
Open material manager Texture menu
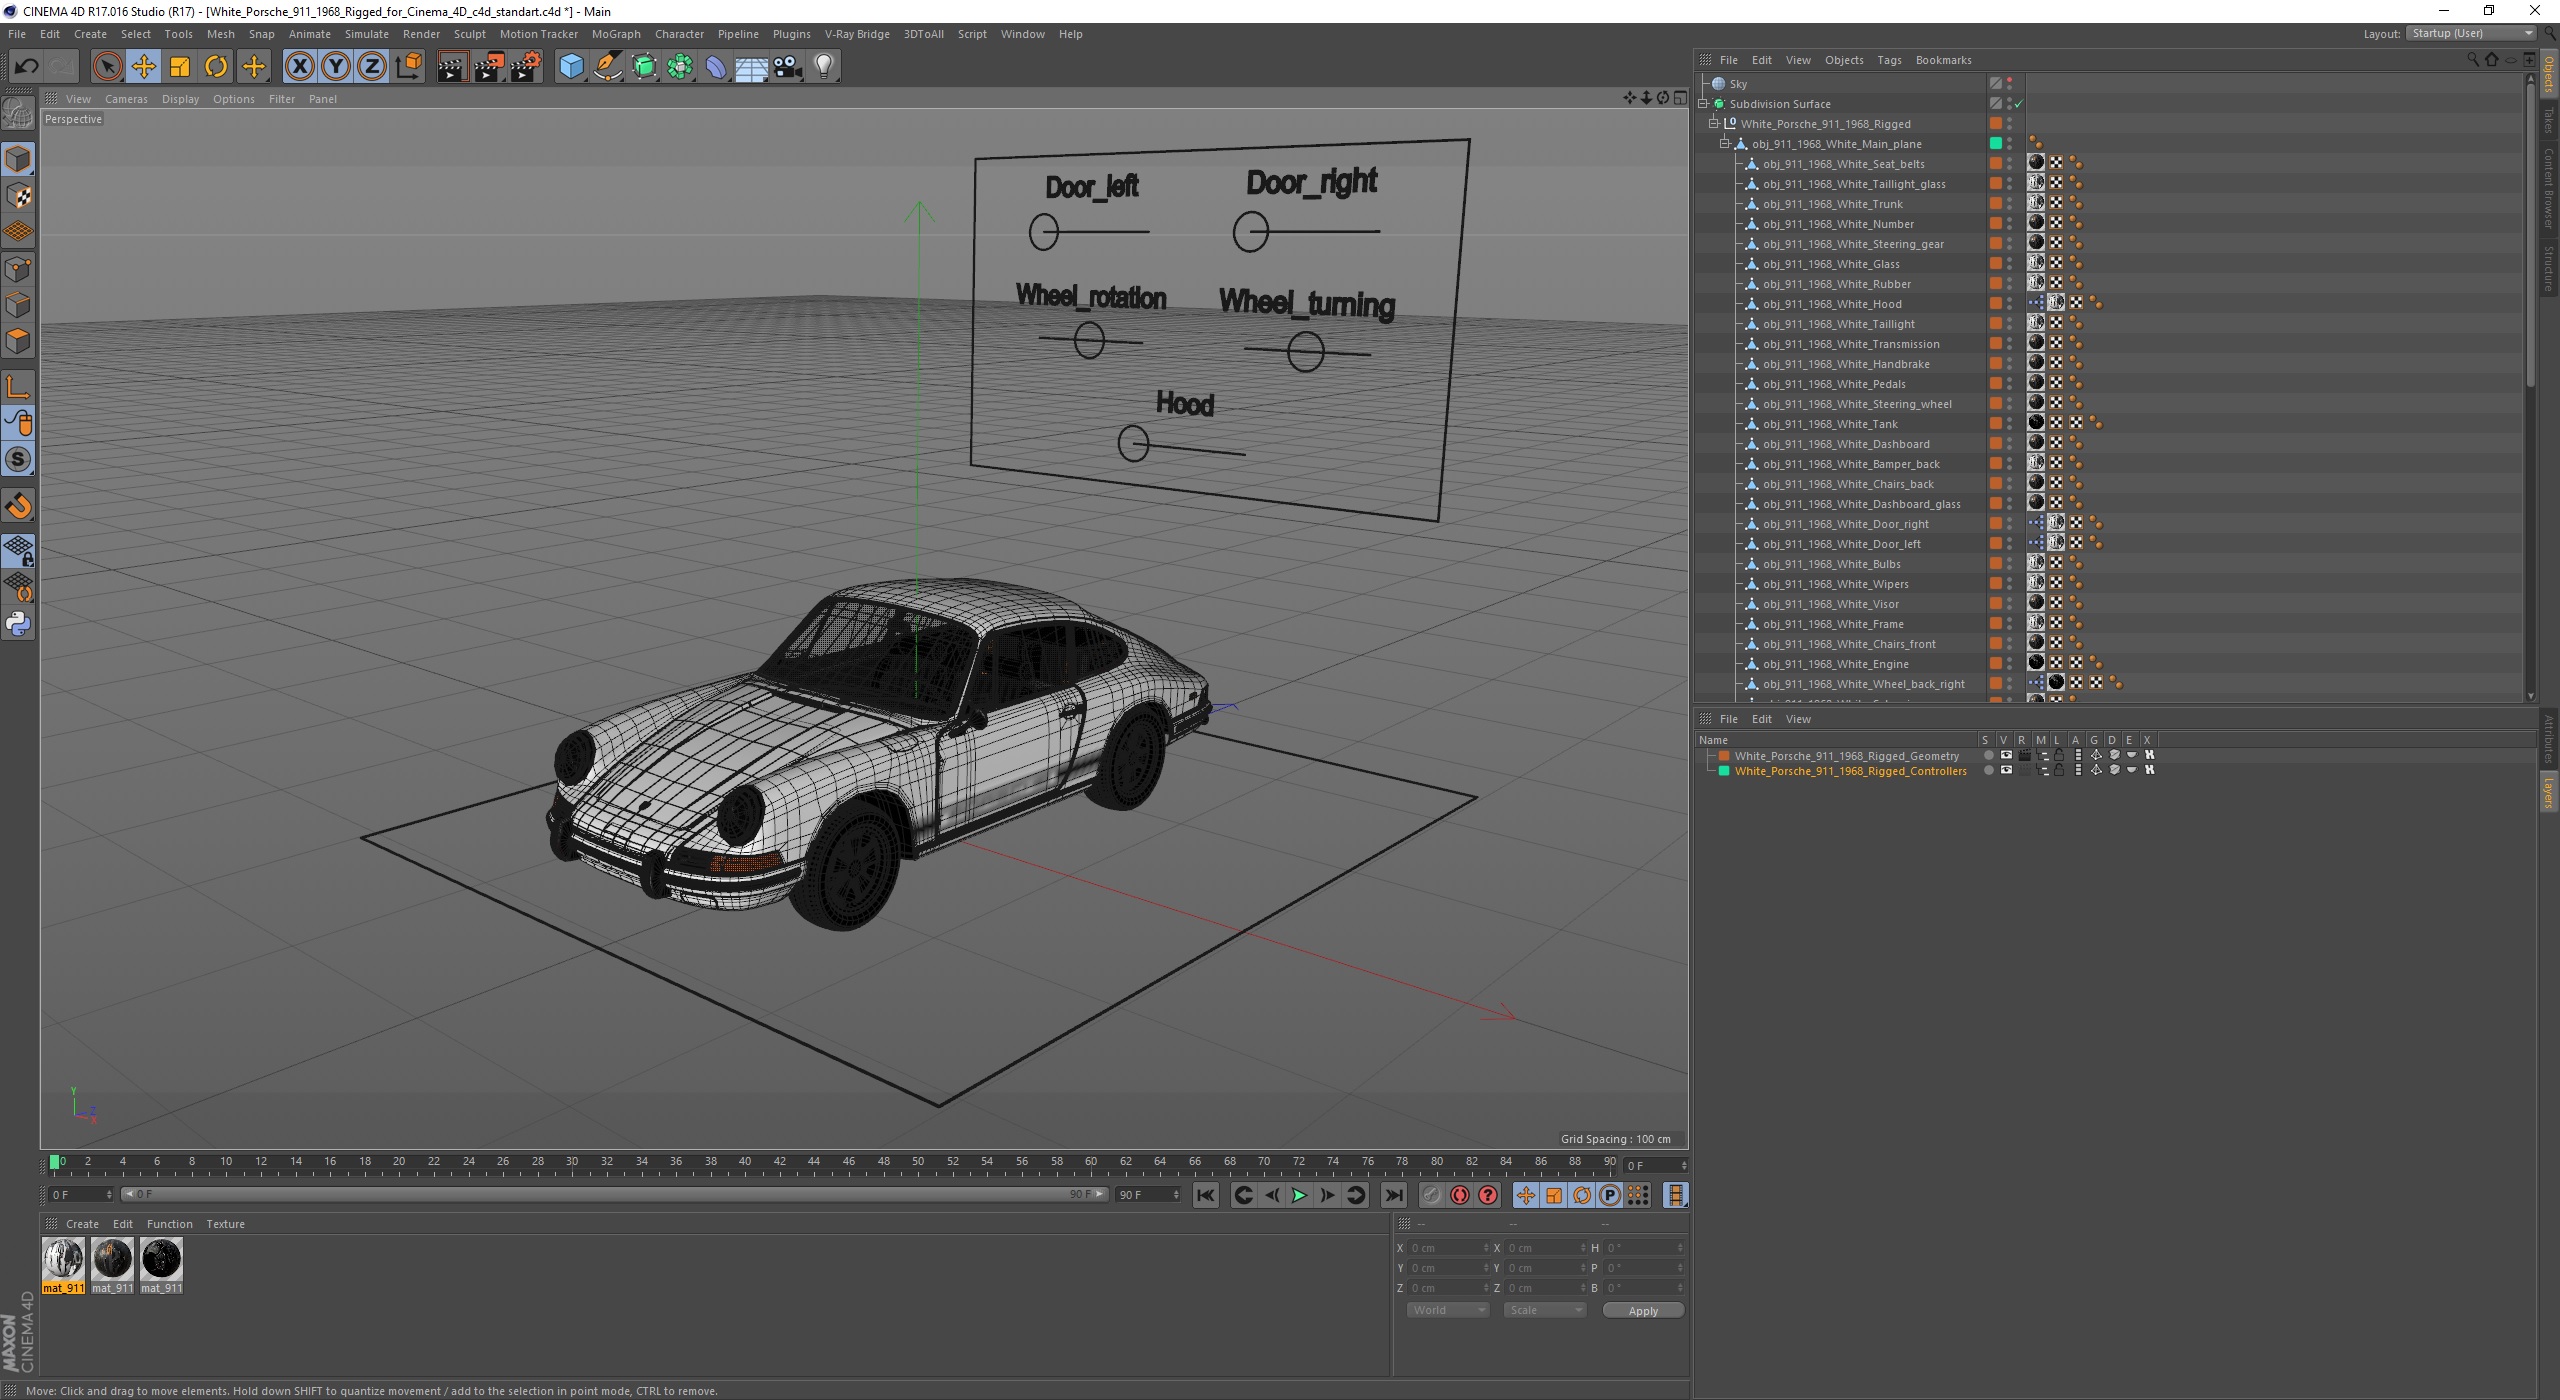point(225,1224)
